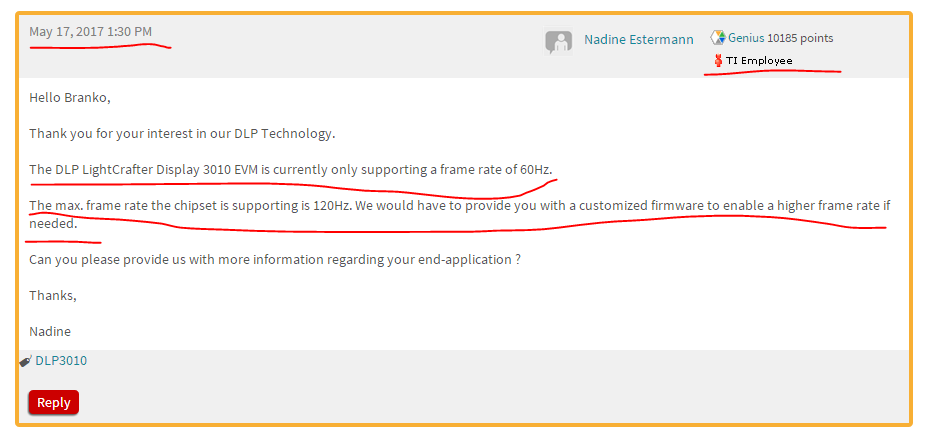
Task: Click the 'Thank you for your interest' sentence
Action: (x=182, y=133)
